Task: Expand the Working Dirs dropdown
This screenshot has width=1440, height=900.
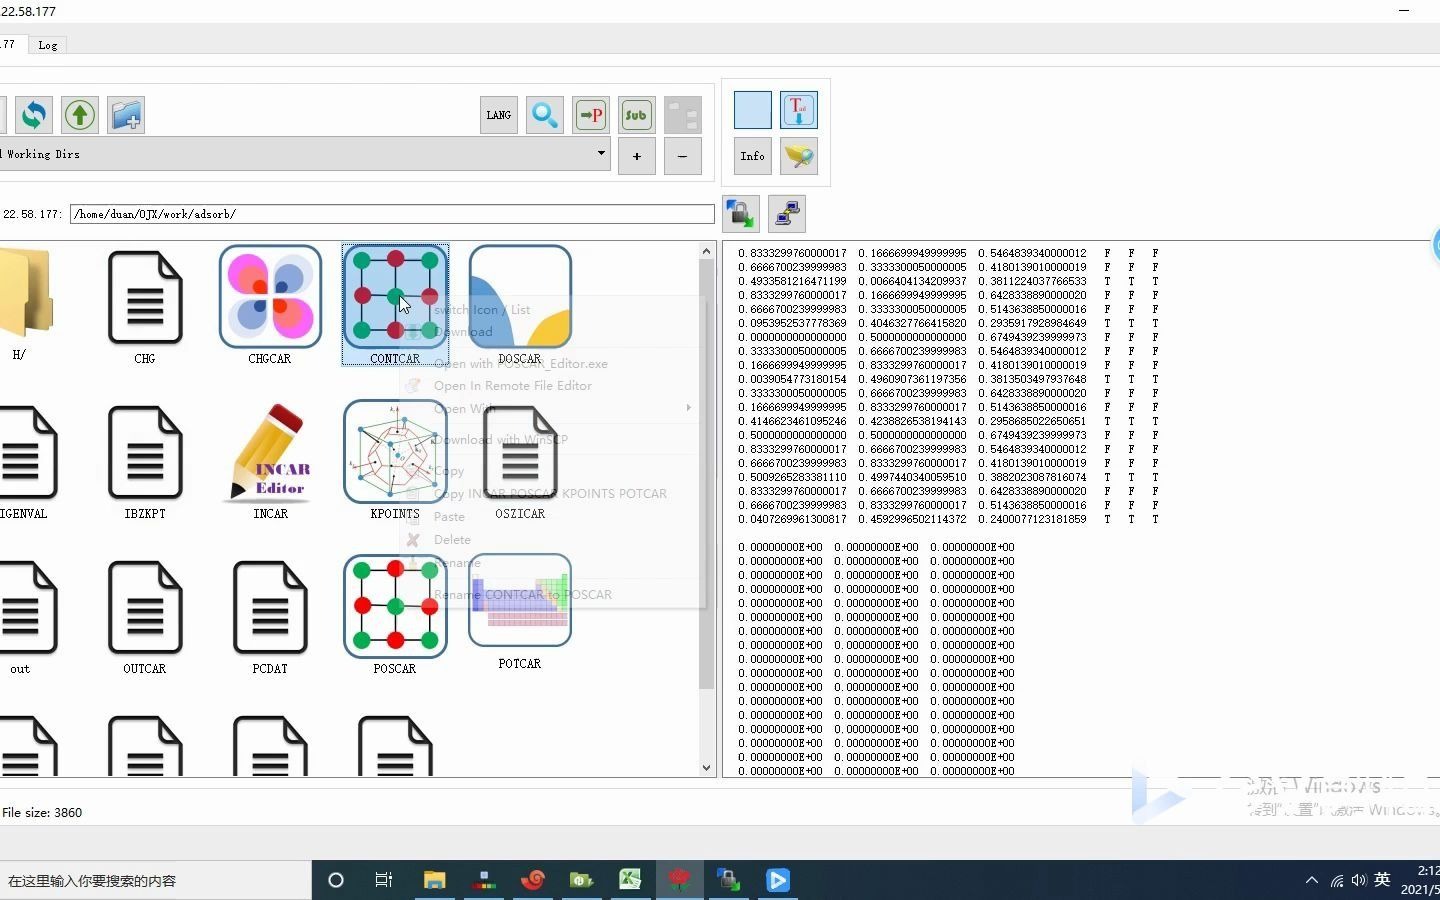Action: point(601,154)
